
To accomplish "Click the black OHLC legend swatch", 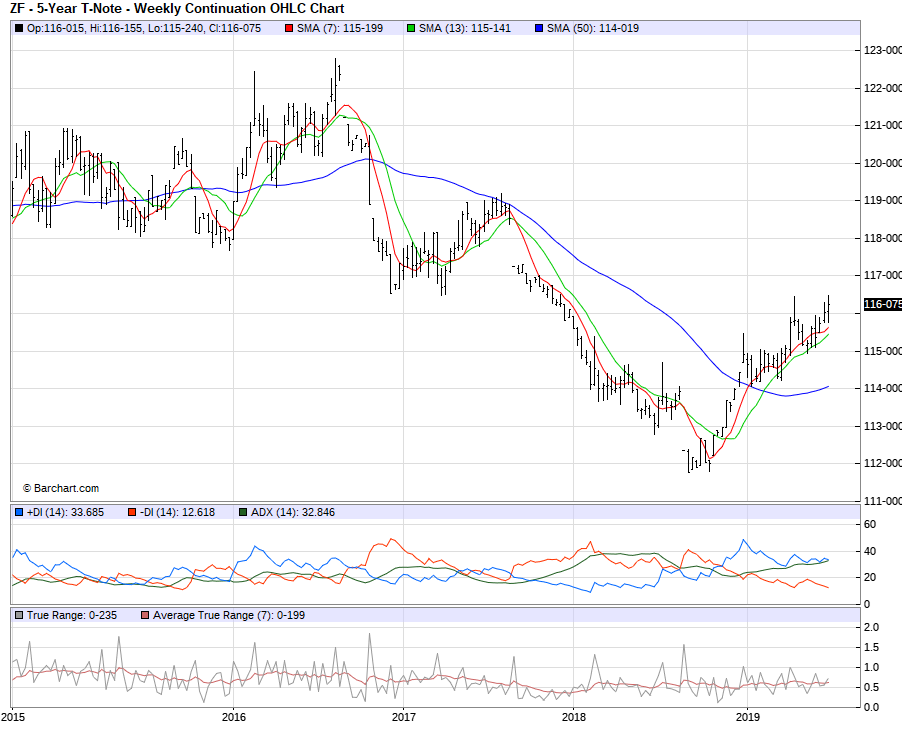I will 19,28.
